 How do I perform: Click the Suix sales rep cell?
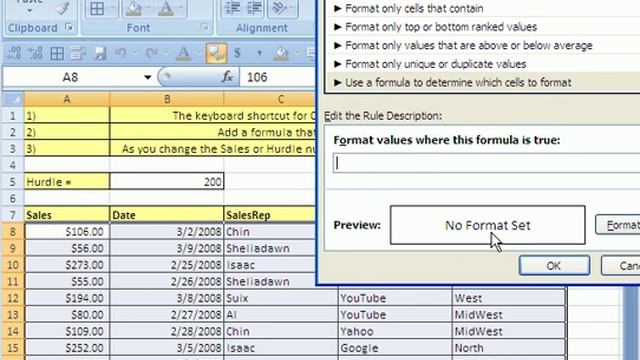pyautogui.click(x=281, y=298)
